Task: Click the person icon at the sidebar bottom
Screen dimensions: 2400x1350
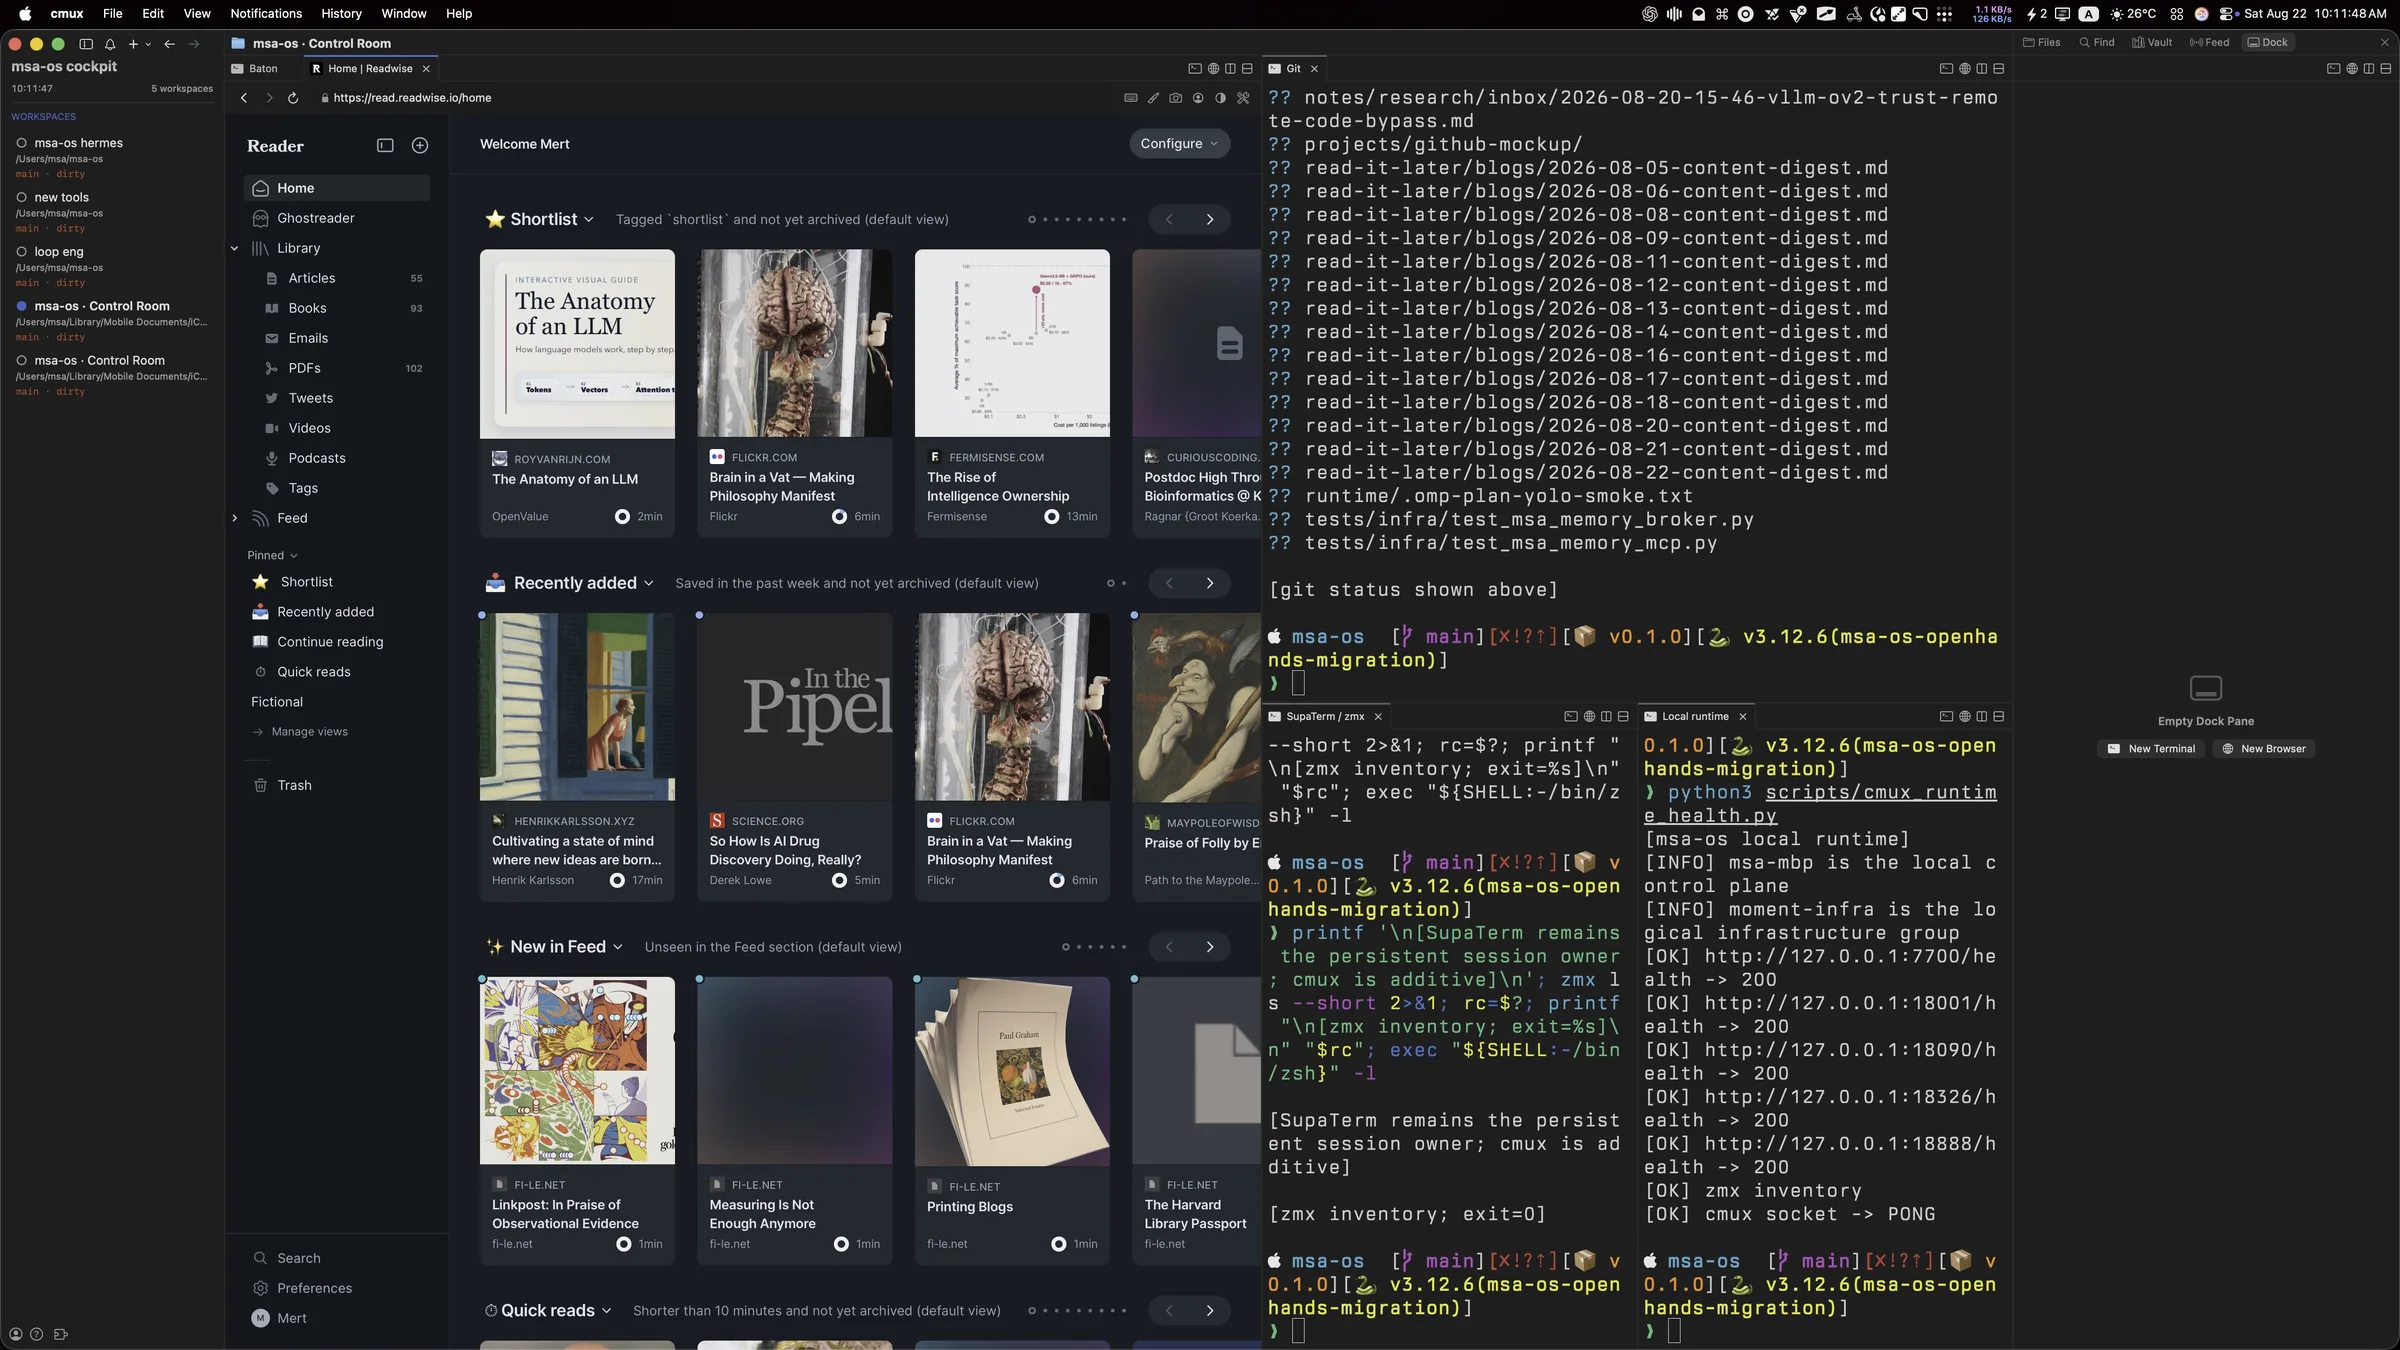Action: point(15,1334)
